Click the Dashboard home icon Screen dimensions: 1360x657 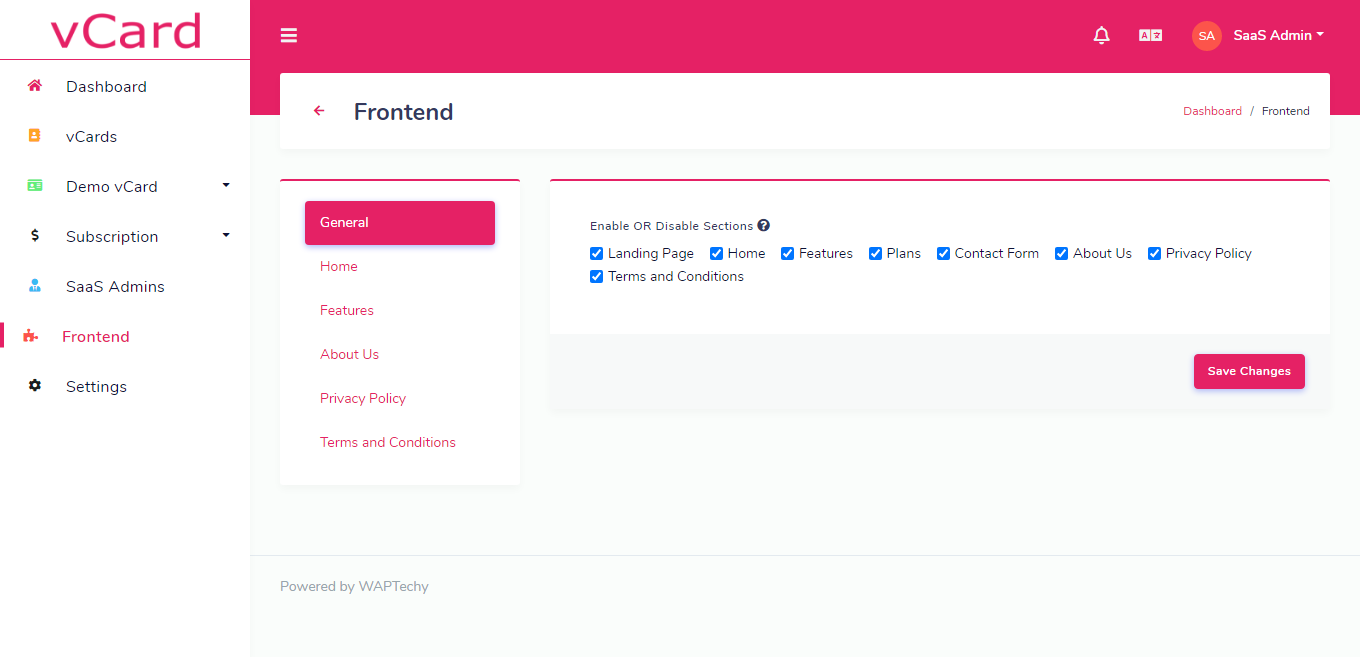tap(35, 86)
